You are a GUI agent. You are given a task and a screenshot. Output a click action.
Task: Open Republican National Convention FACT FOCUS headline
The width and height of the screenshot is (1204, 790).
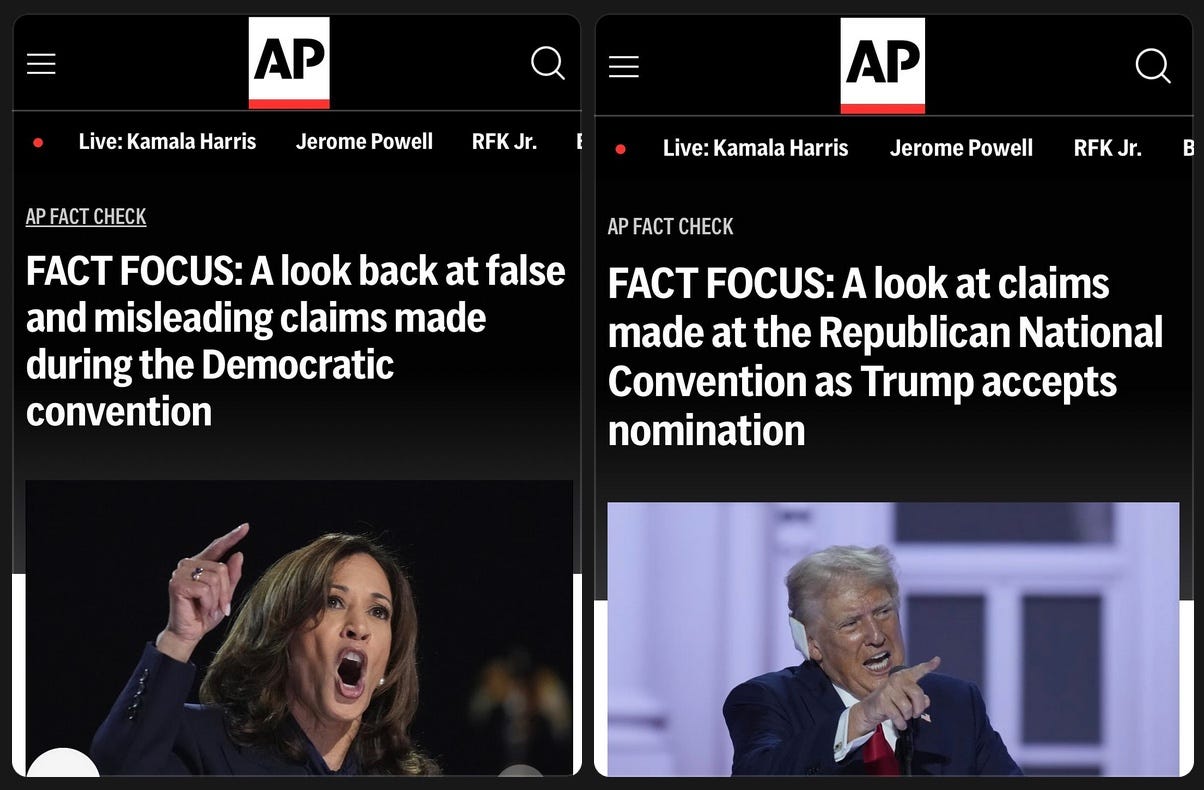point(885,357)
